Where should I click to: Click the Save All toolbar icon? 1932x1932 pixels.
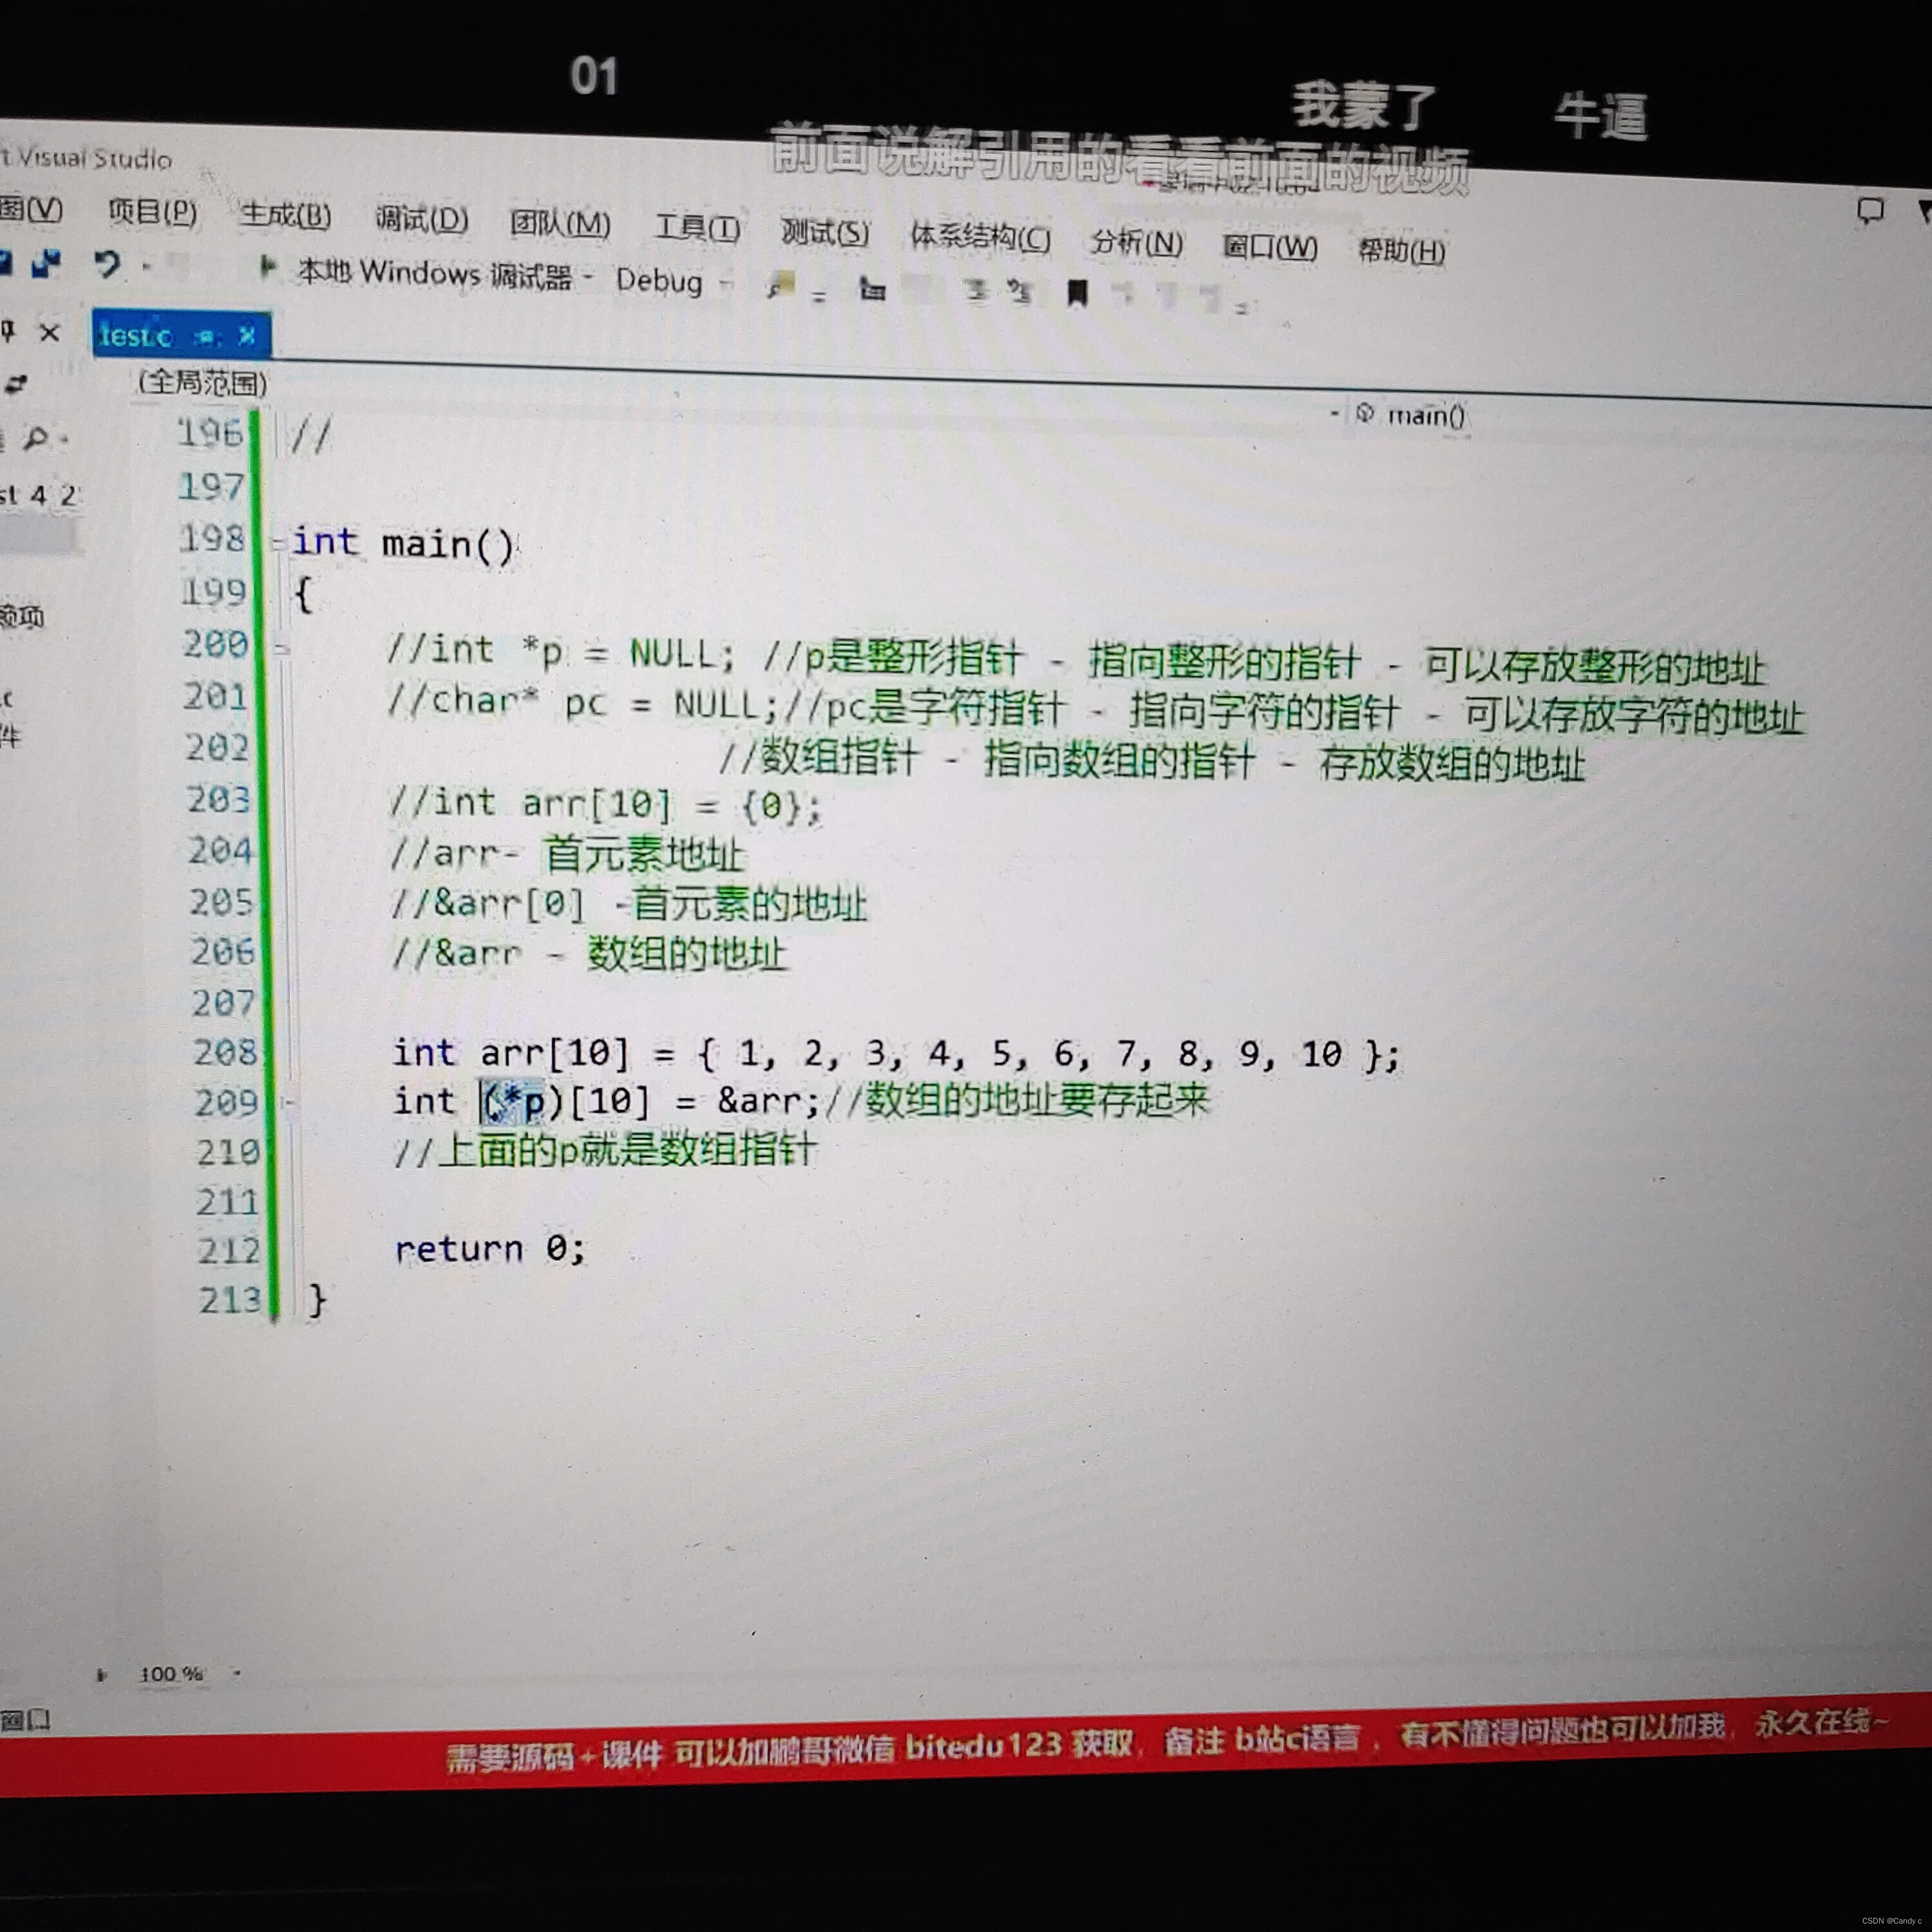tap(46, 264)
